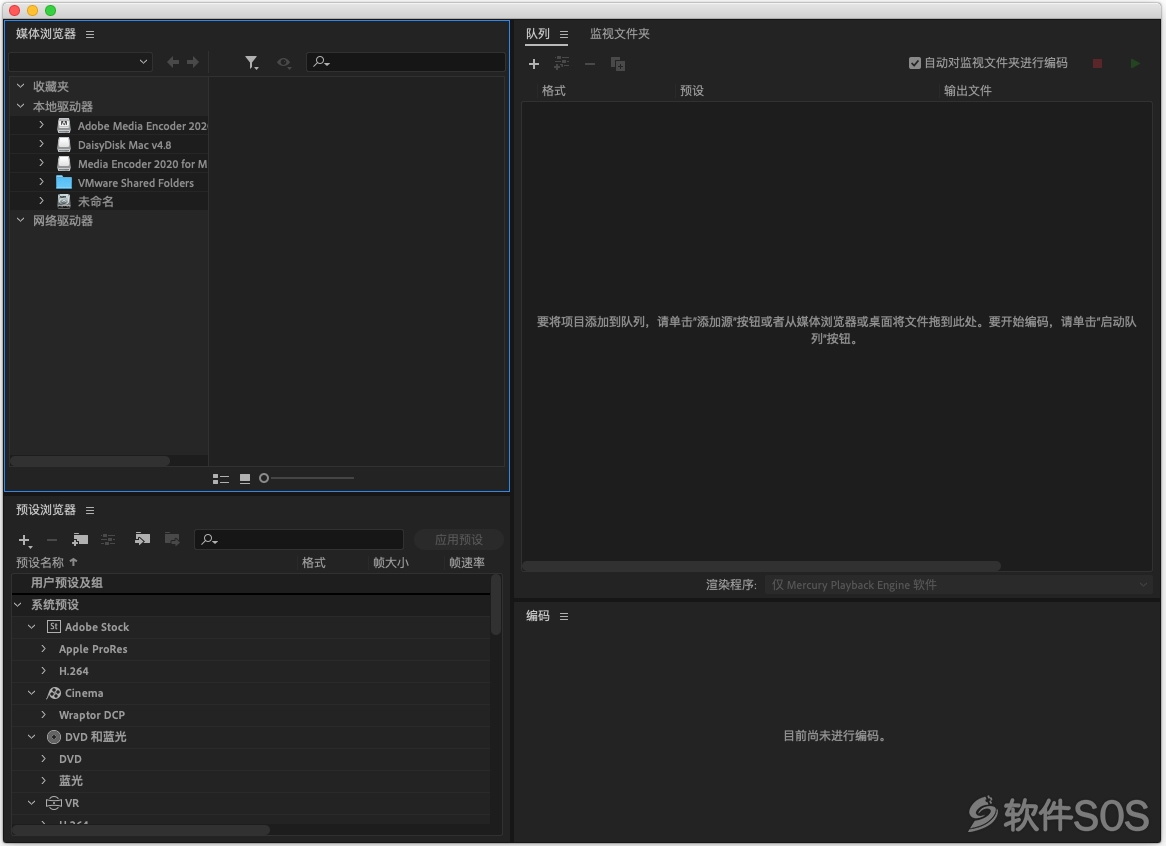Create a new preset with the plus icon
This screenshot has width=1166, height=846.
[x=25, y=540]
